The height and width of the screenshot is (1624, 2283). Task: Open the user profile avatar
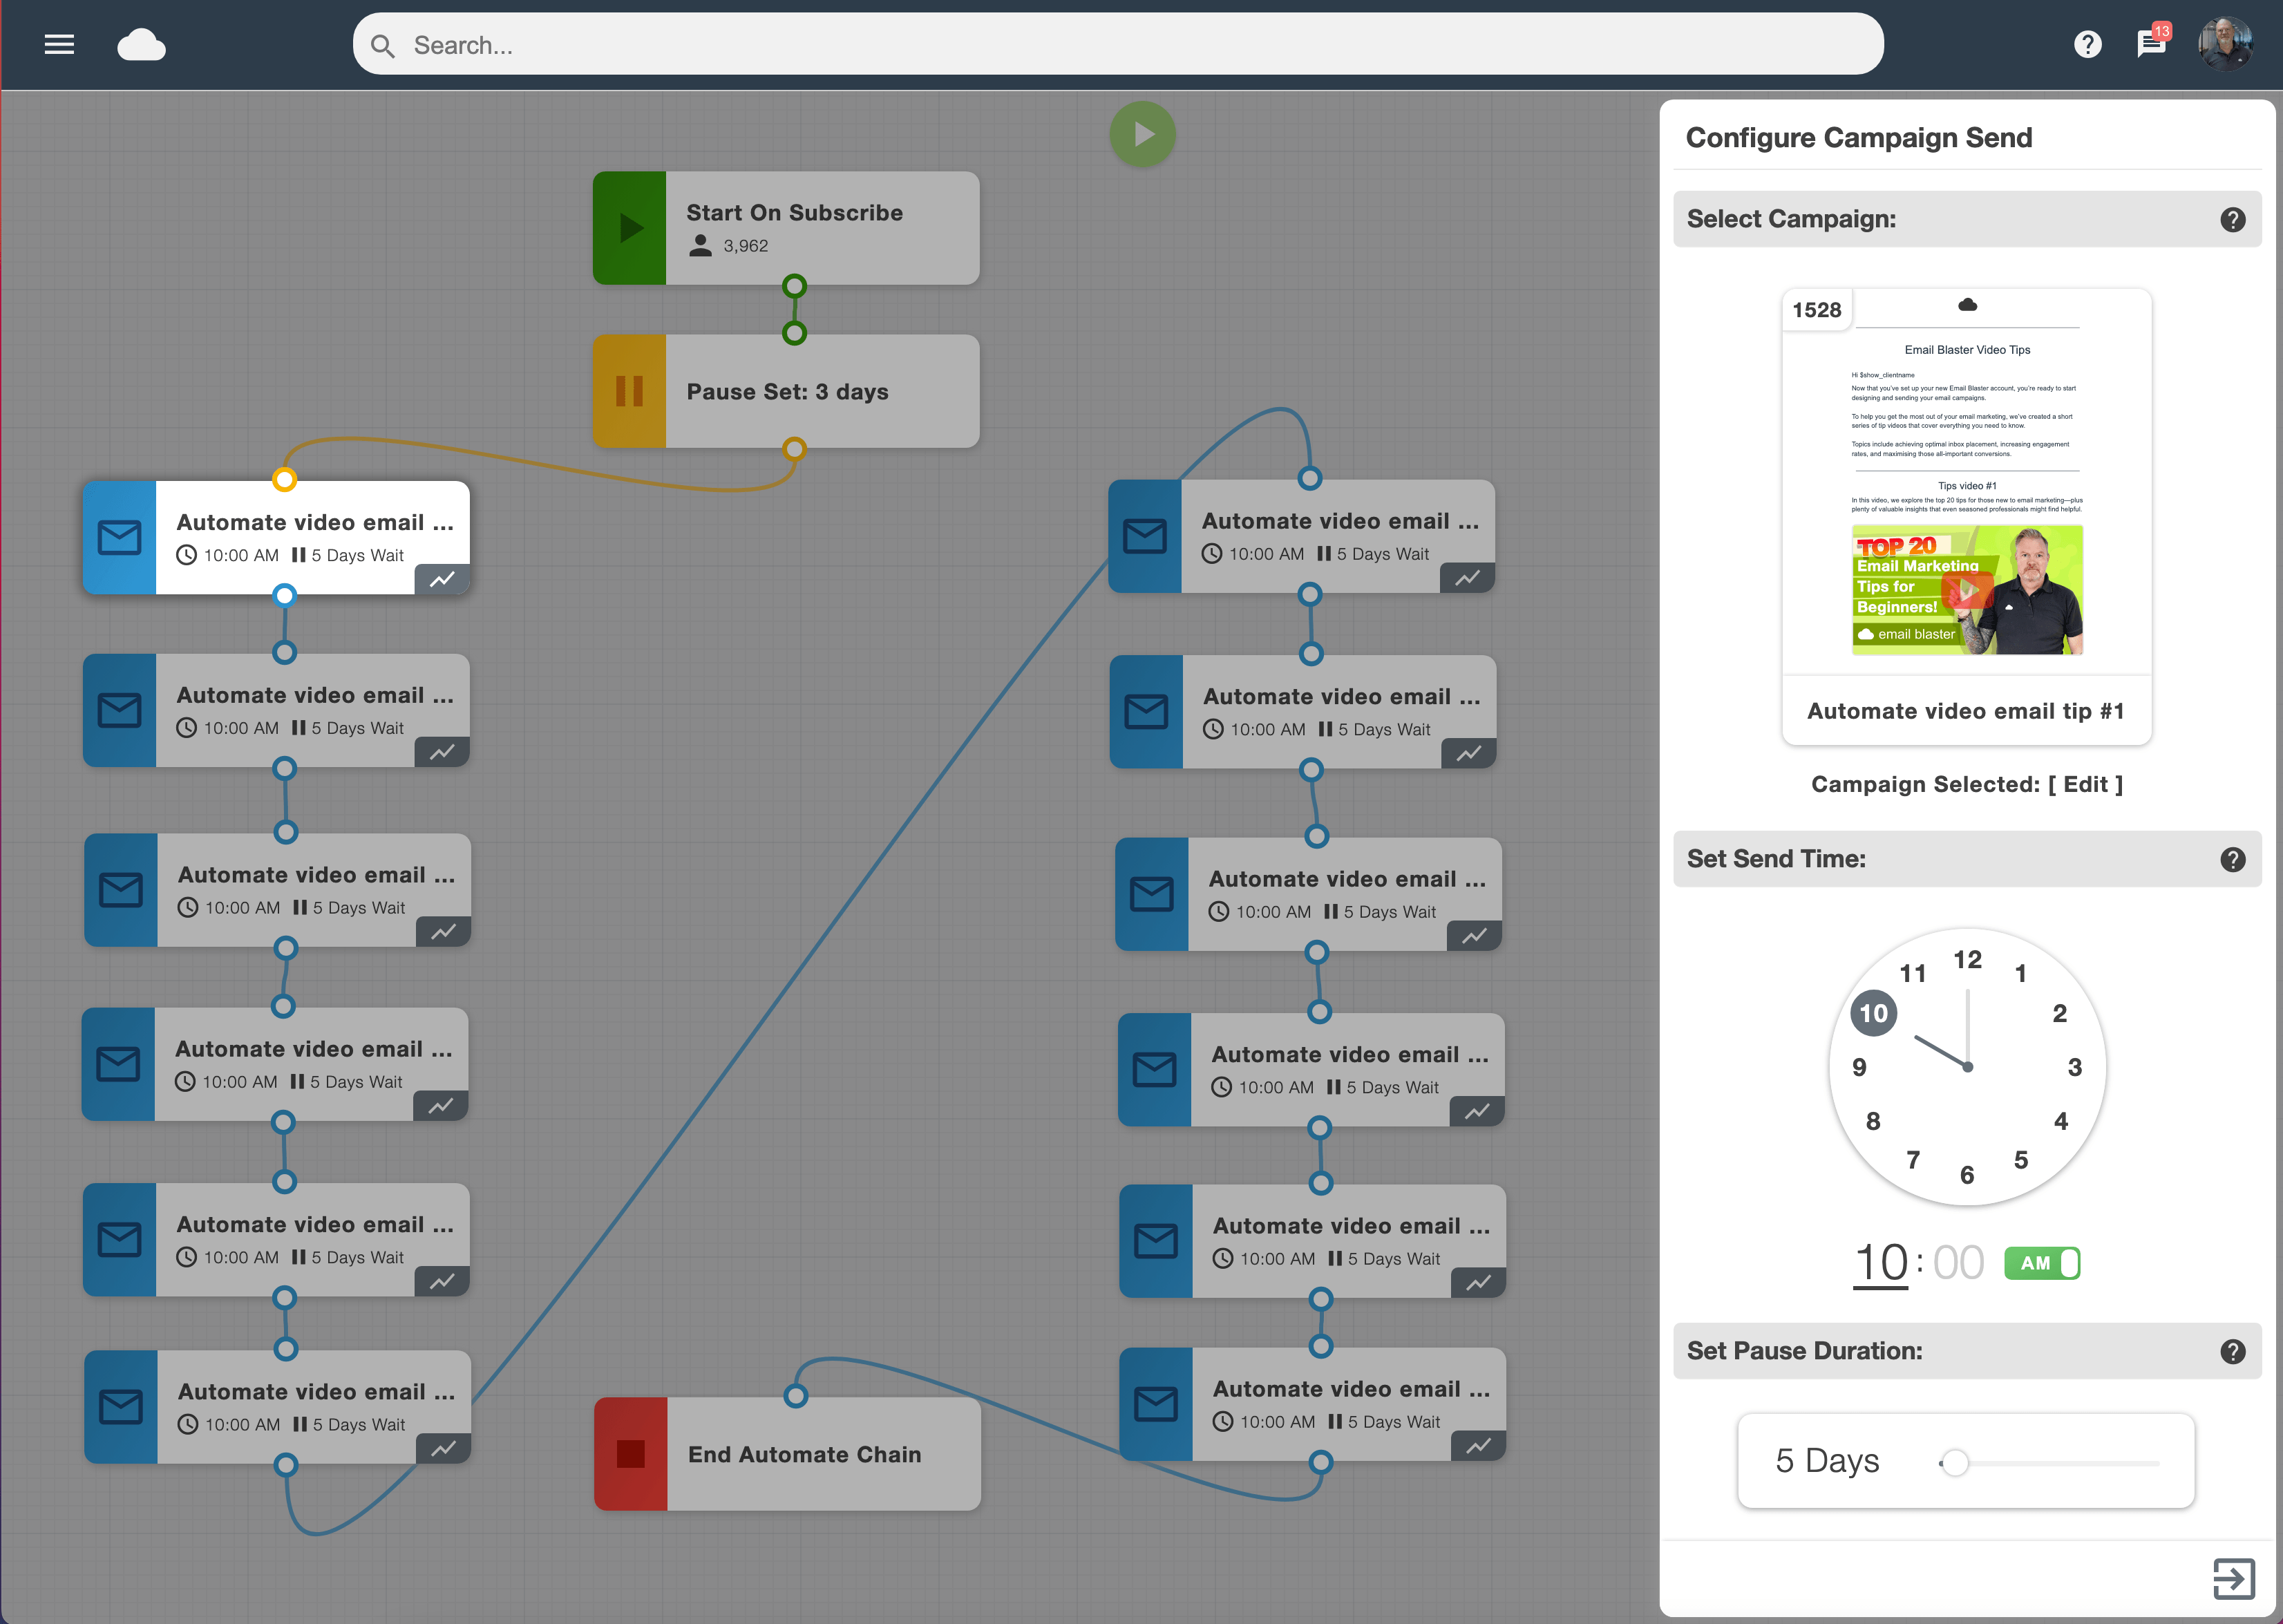coord(2225,44)
